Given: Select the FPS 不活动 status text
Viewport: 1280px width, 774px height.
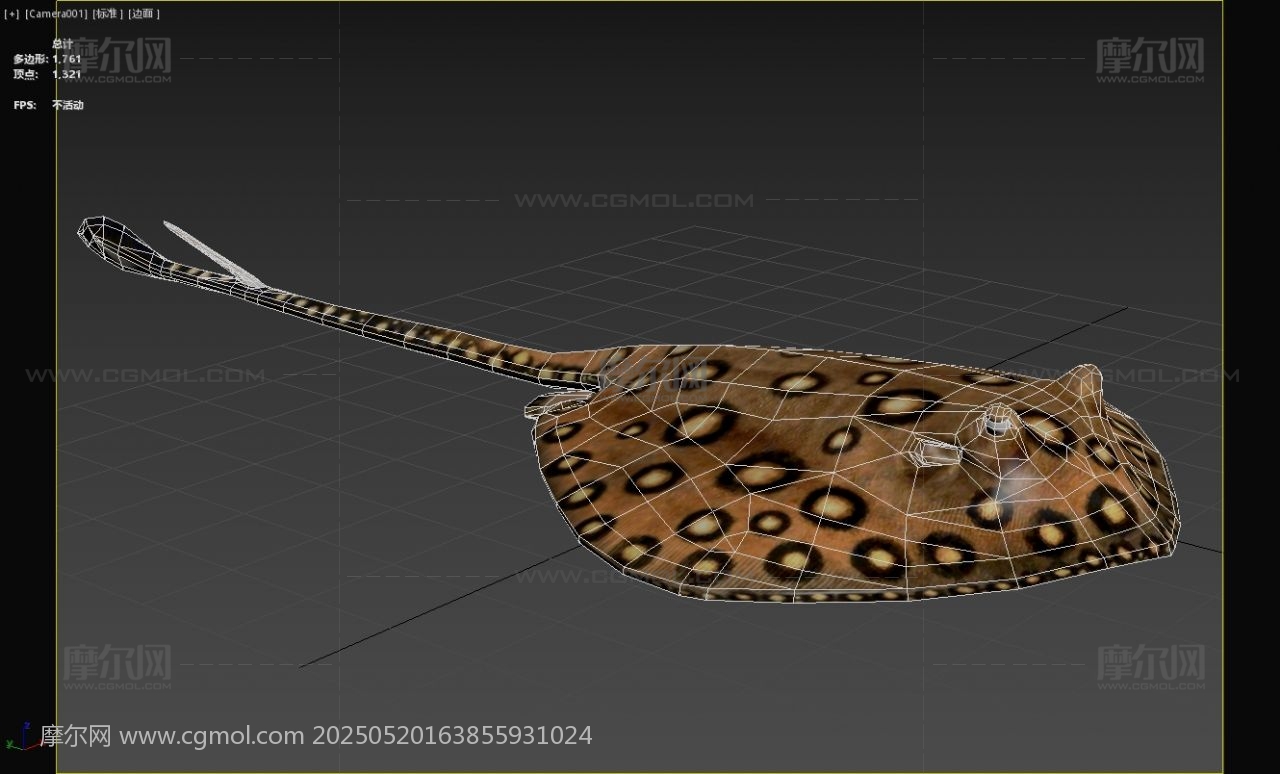Looking at the screenshot, I should 68,105.
